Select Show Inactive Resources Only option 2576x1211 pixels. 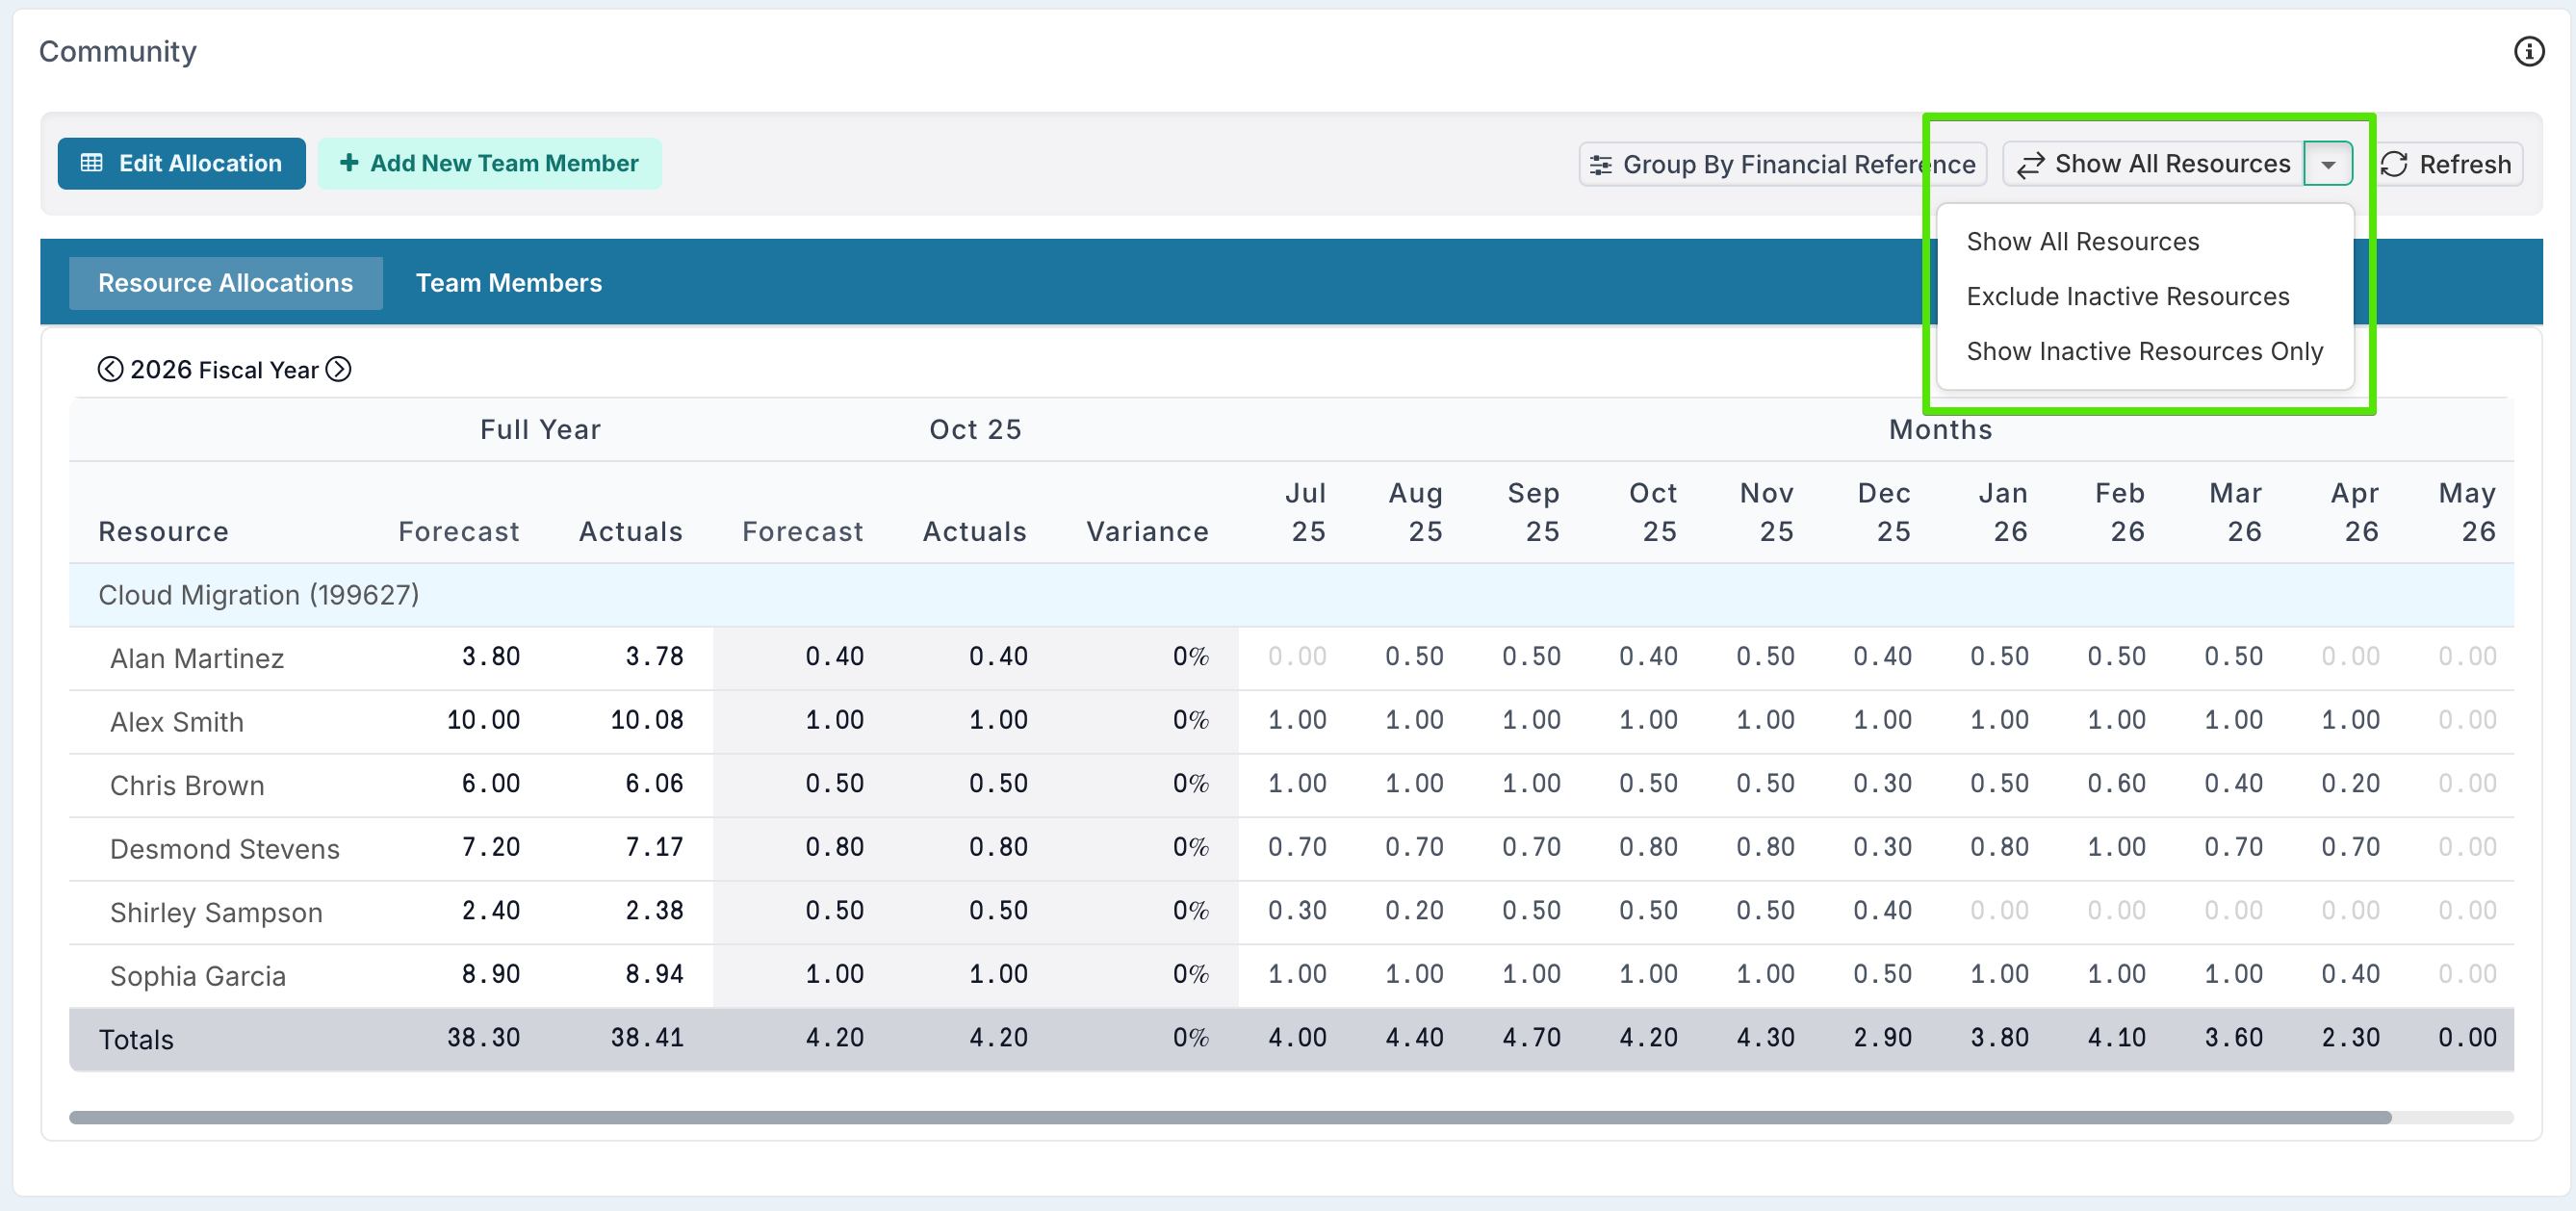[2144, 352]
